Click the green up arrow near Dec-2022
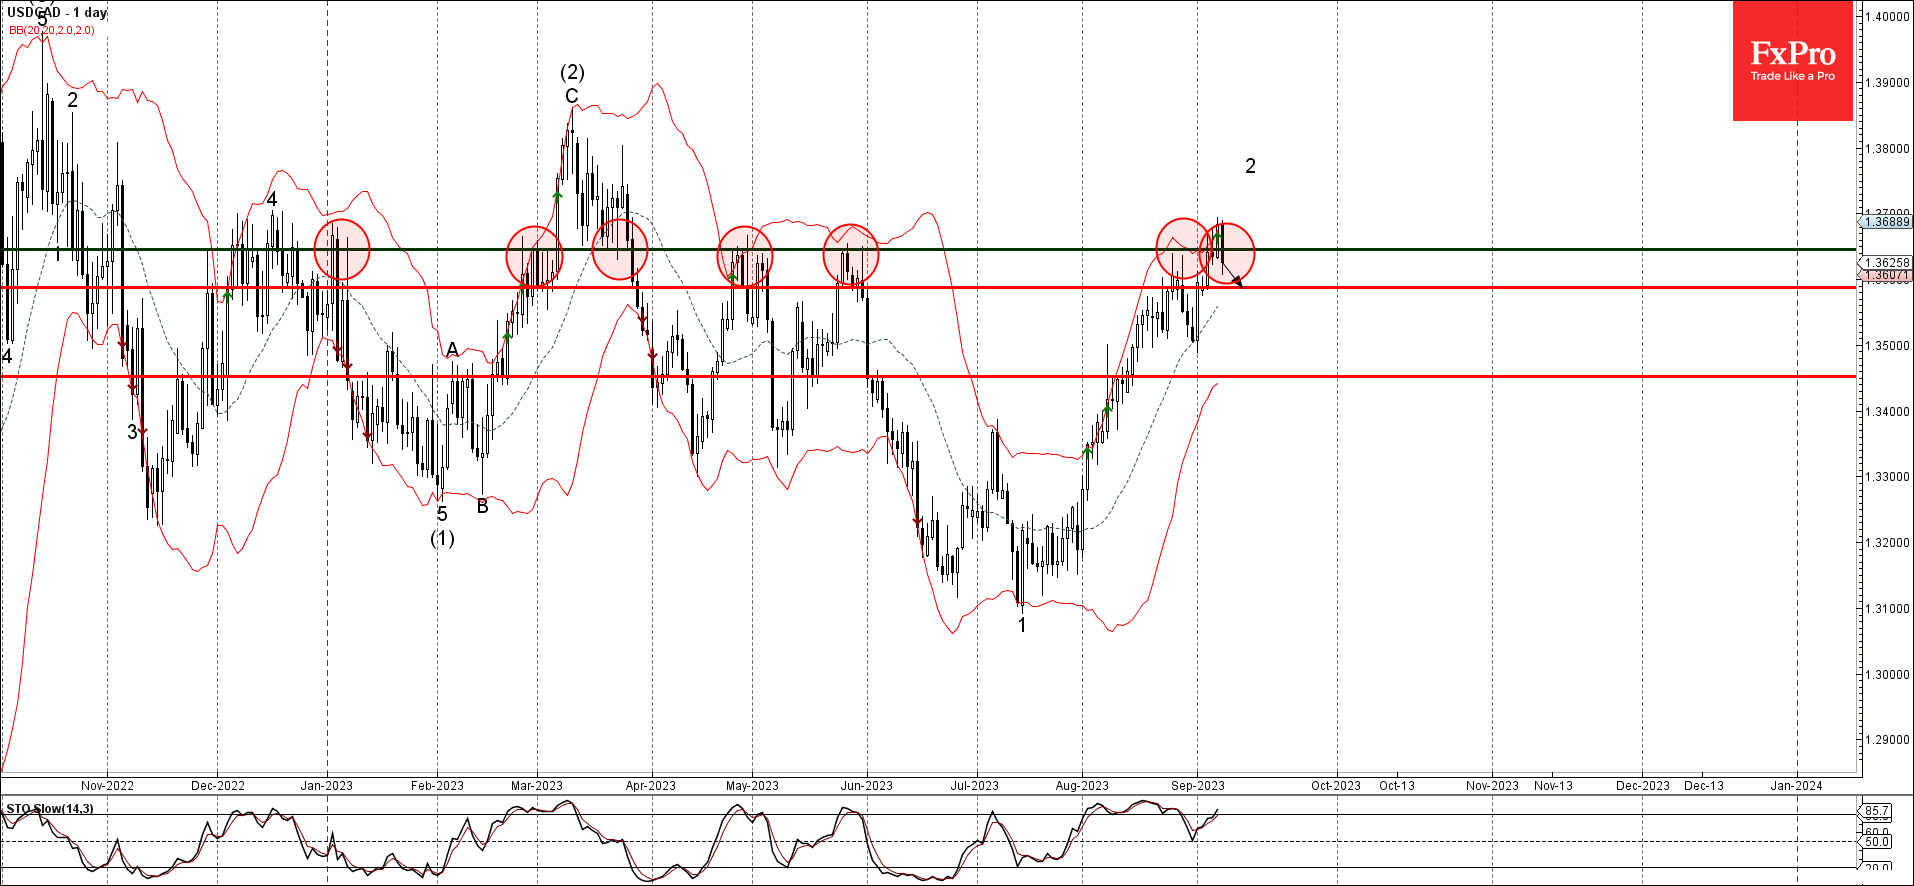 (x=228, y=295)
